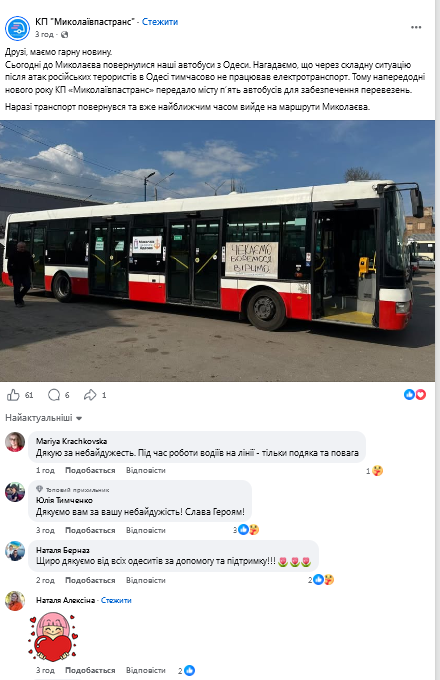This screenshot has height=680, width=440.
Task: Click the thumbs-up like icon under the photo
Action: pos(13,395)
